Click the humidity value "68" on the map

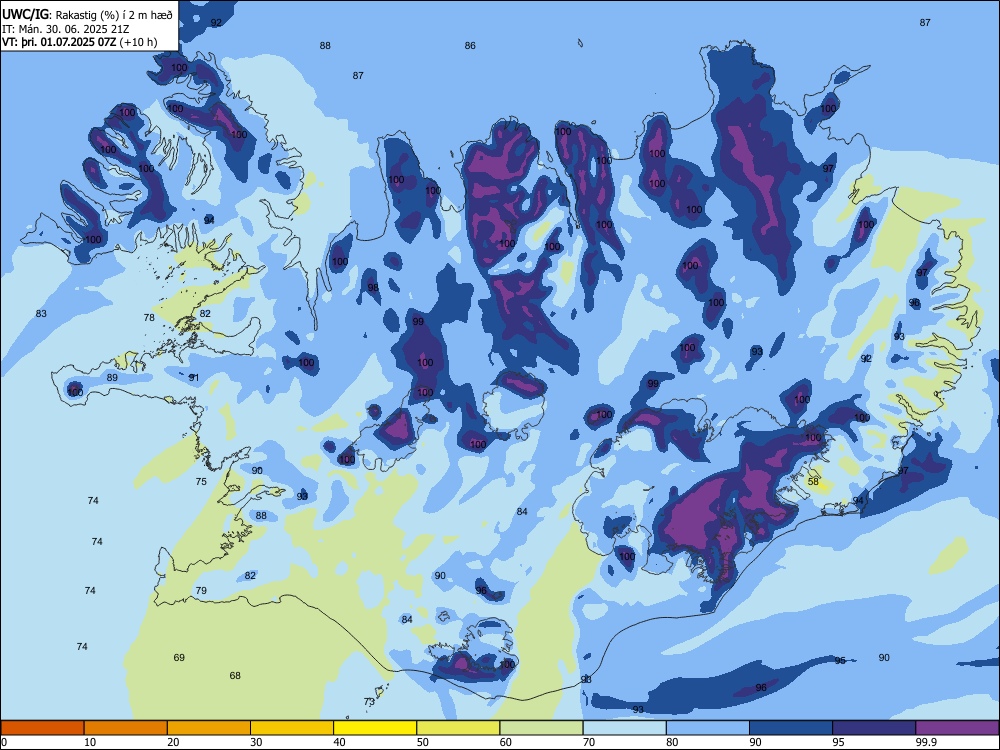pos(235,675)
